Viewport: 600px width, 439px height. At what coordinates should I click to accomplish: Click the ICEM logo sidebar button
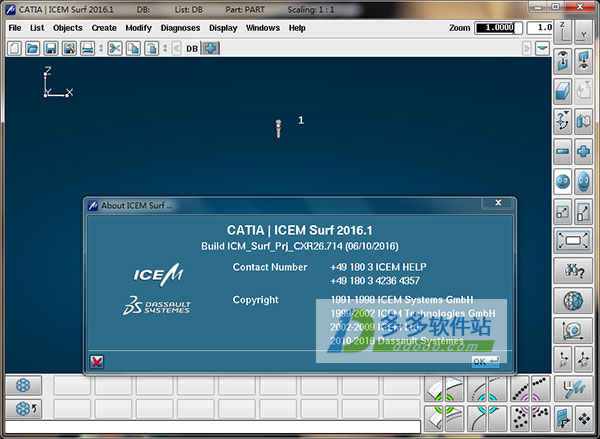tap(573, 389)
